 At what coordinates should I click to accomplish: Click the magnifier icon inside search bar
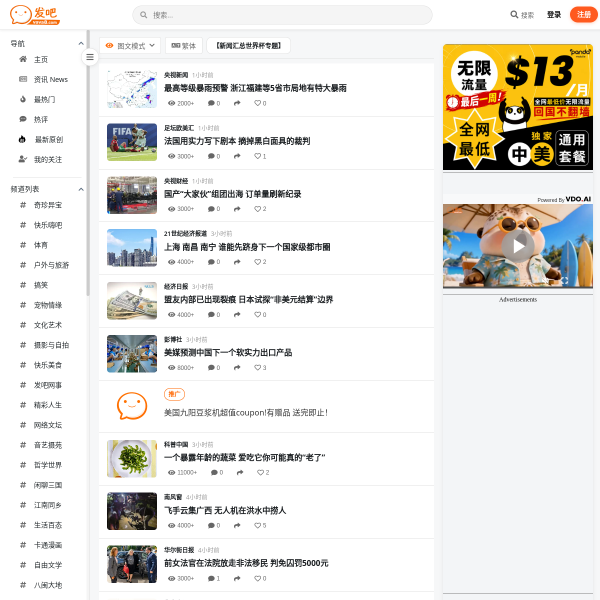click(x=143, y=15)
